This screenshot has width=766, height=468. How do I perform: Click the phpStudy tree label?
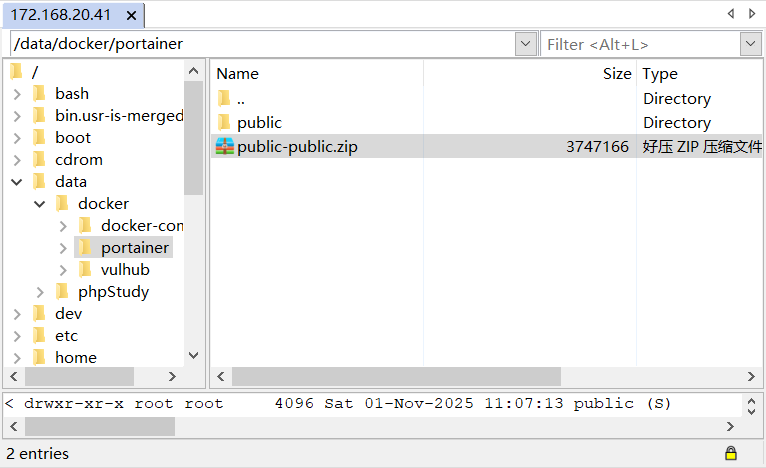(113, 292)
